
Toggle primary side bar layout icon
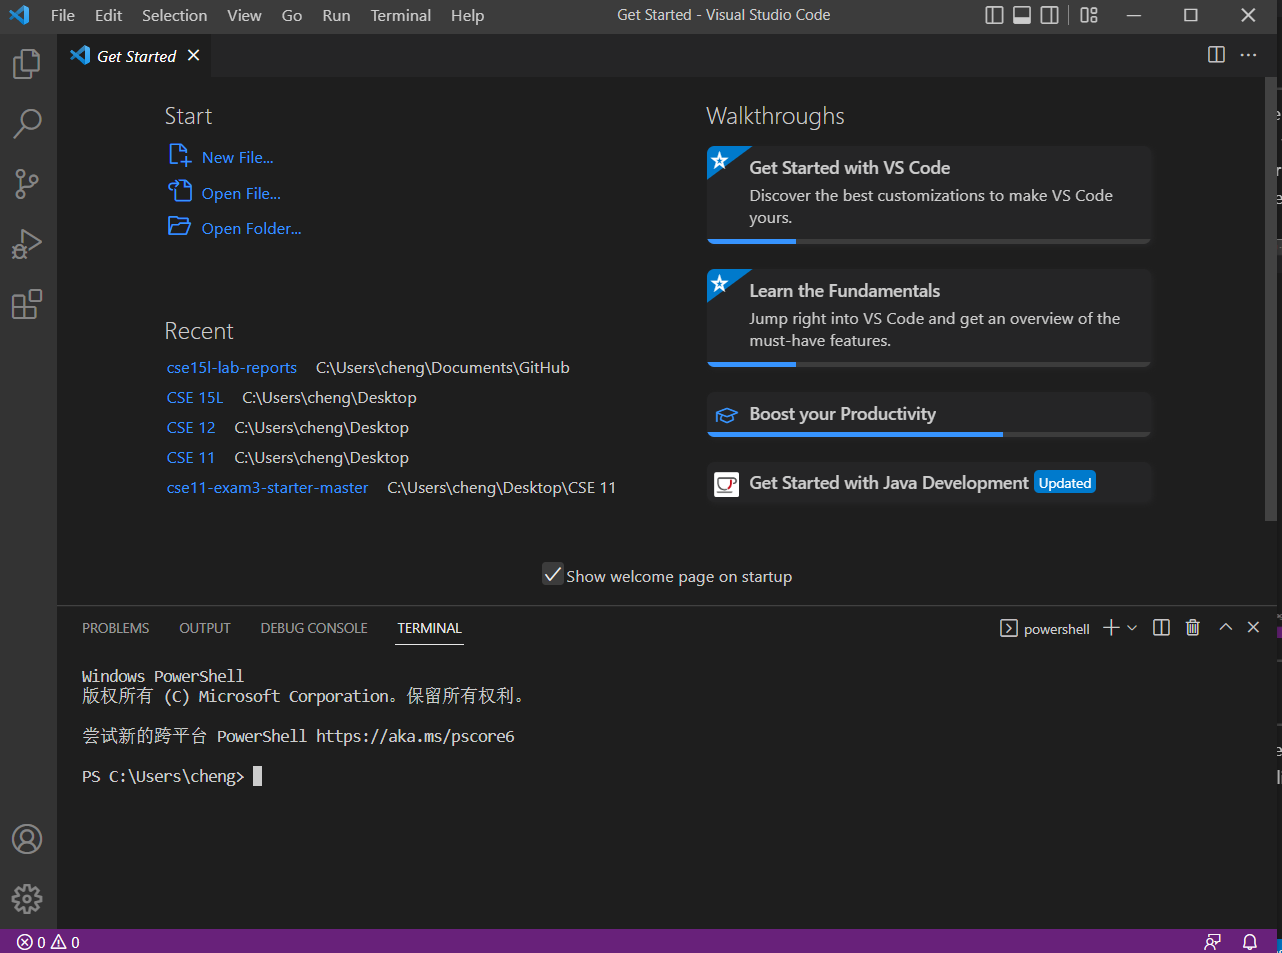pyautogui.click(x=994, y=15)
